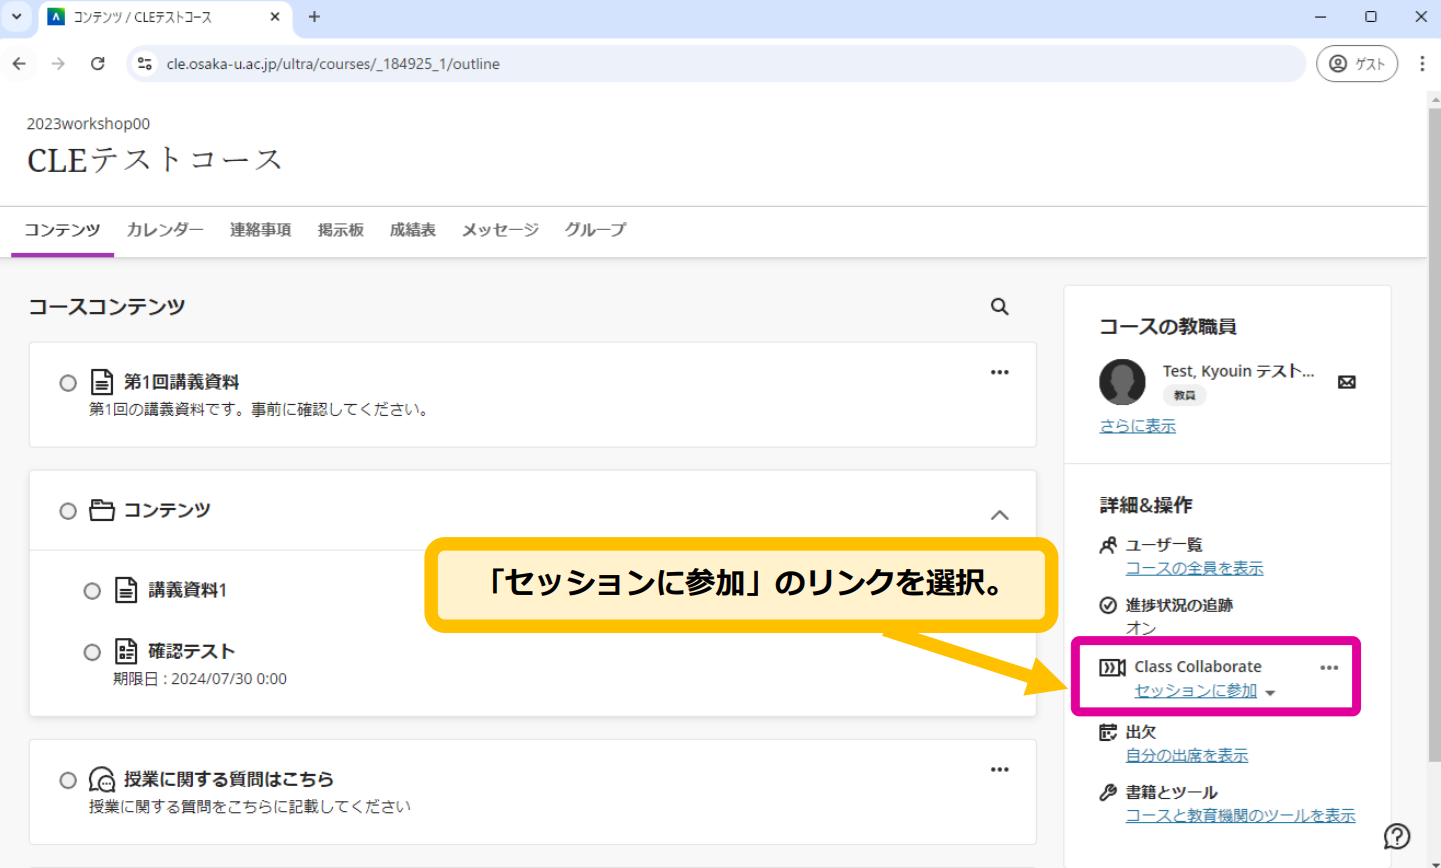Switch to the カレンダー tab

click(x=165, y=230)
